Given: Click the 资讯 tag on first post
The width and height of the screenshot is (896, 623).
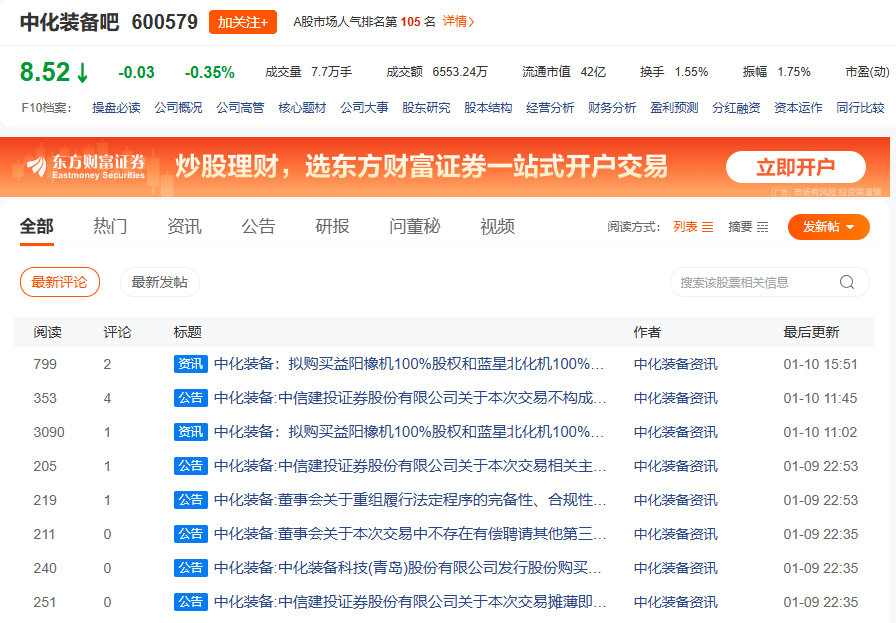Looking at the screenshot, I should (x=190, y=364).
